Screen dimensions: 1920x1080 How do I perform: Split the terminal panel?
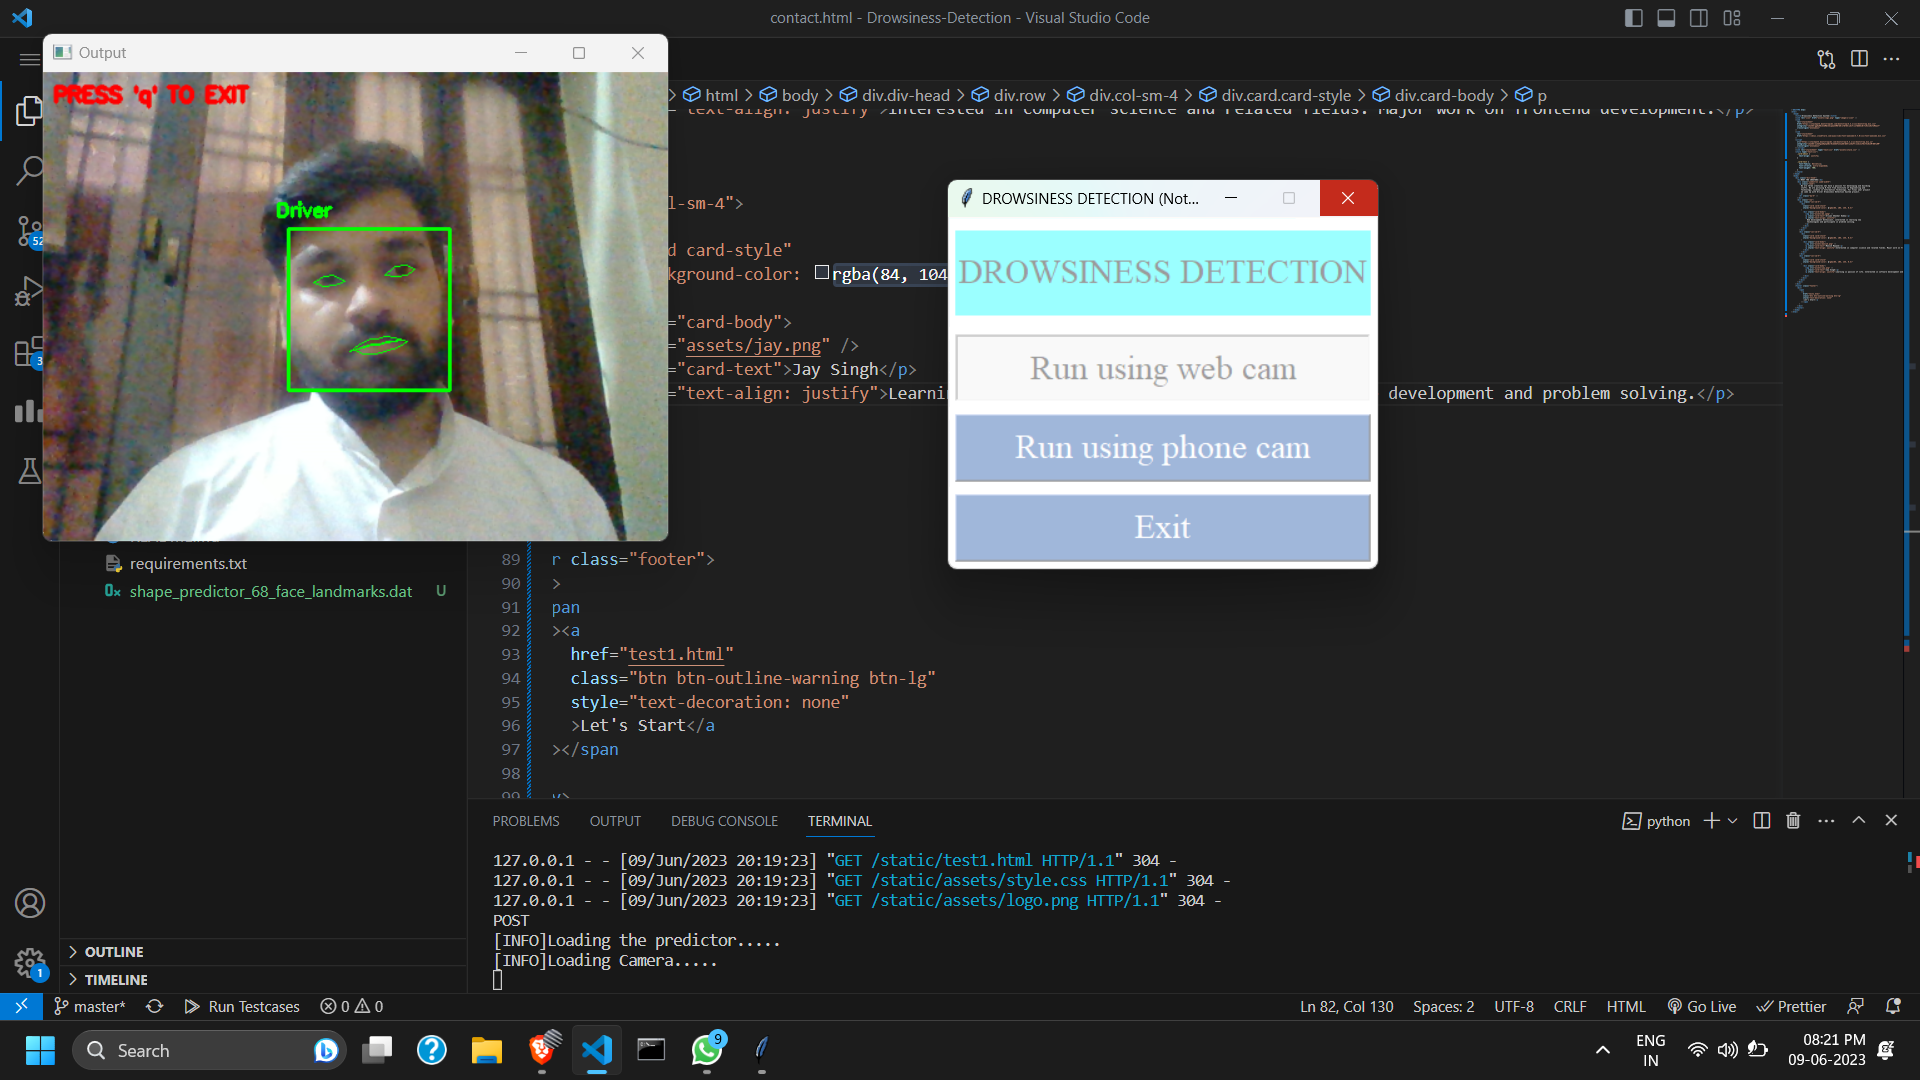coord(1762,821)
